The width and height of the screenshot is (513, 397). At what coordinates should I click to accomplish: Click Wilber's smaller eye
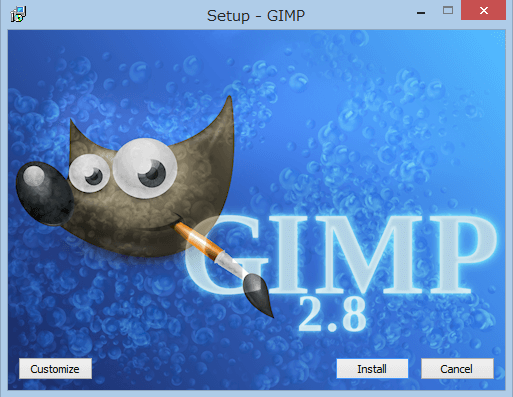[89, 173]
